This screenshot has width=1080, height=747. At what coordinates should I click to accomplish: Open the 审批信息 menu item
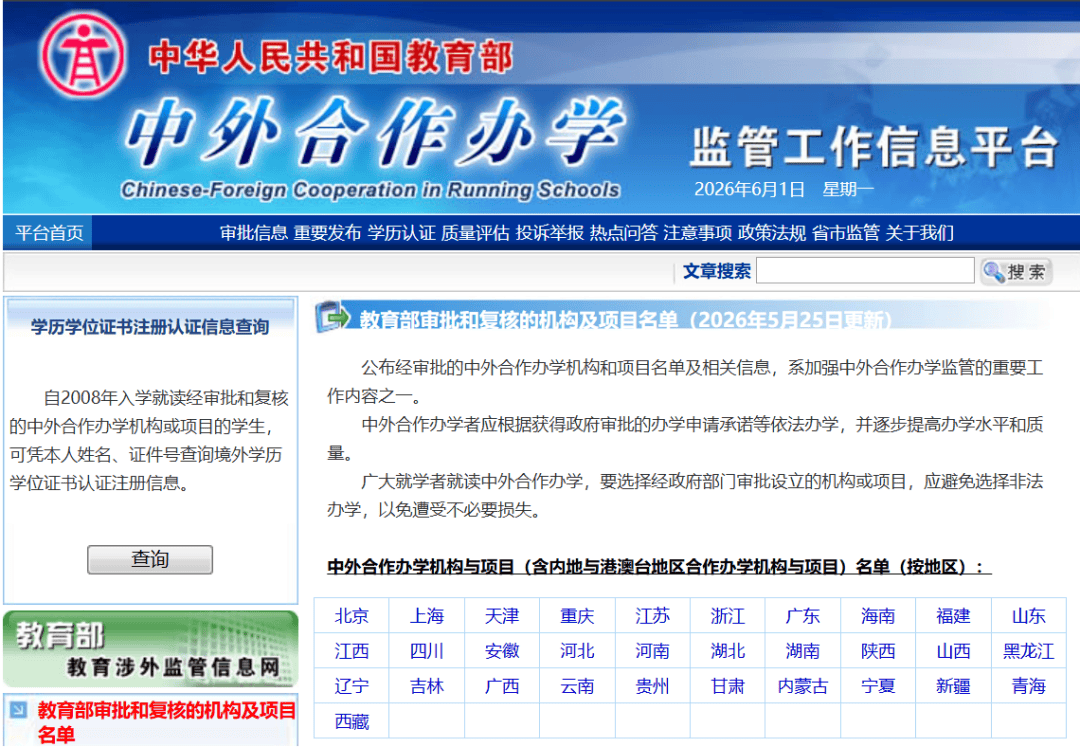(x=253, y=233)
